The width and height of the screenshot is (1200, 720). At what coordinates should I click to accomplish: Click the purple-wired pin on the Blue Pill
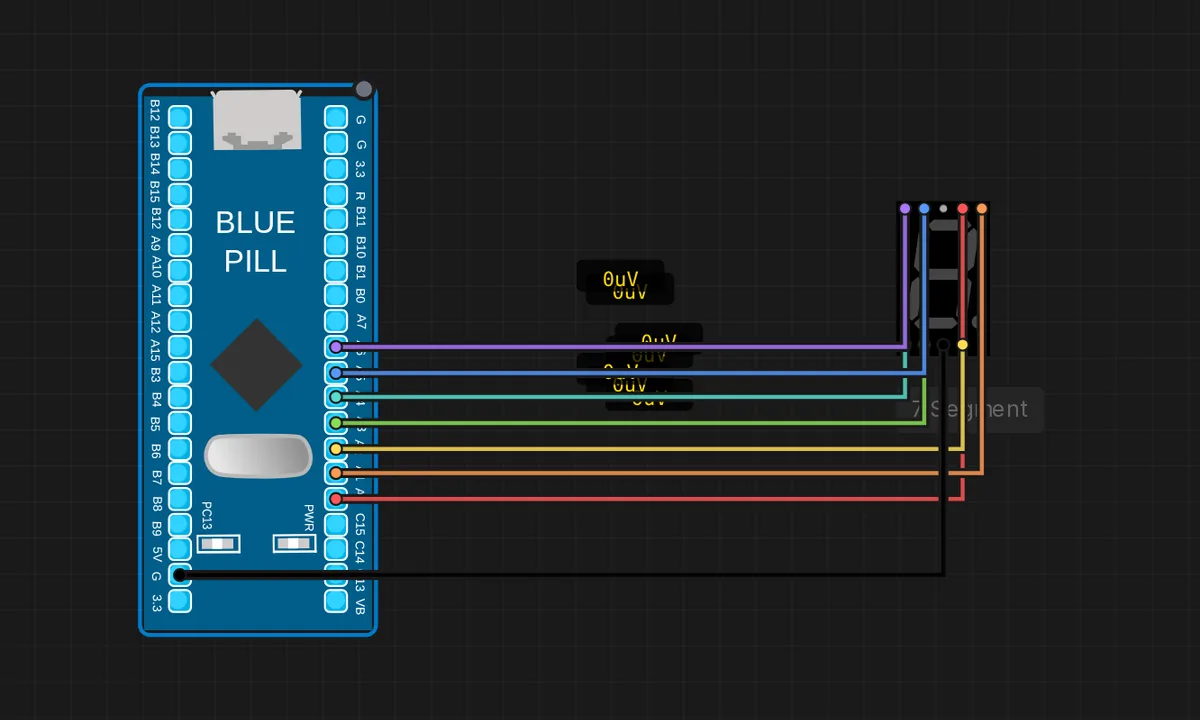(x=336, y=347)
